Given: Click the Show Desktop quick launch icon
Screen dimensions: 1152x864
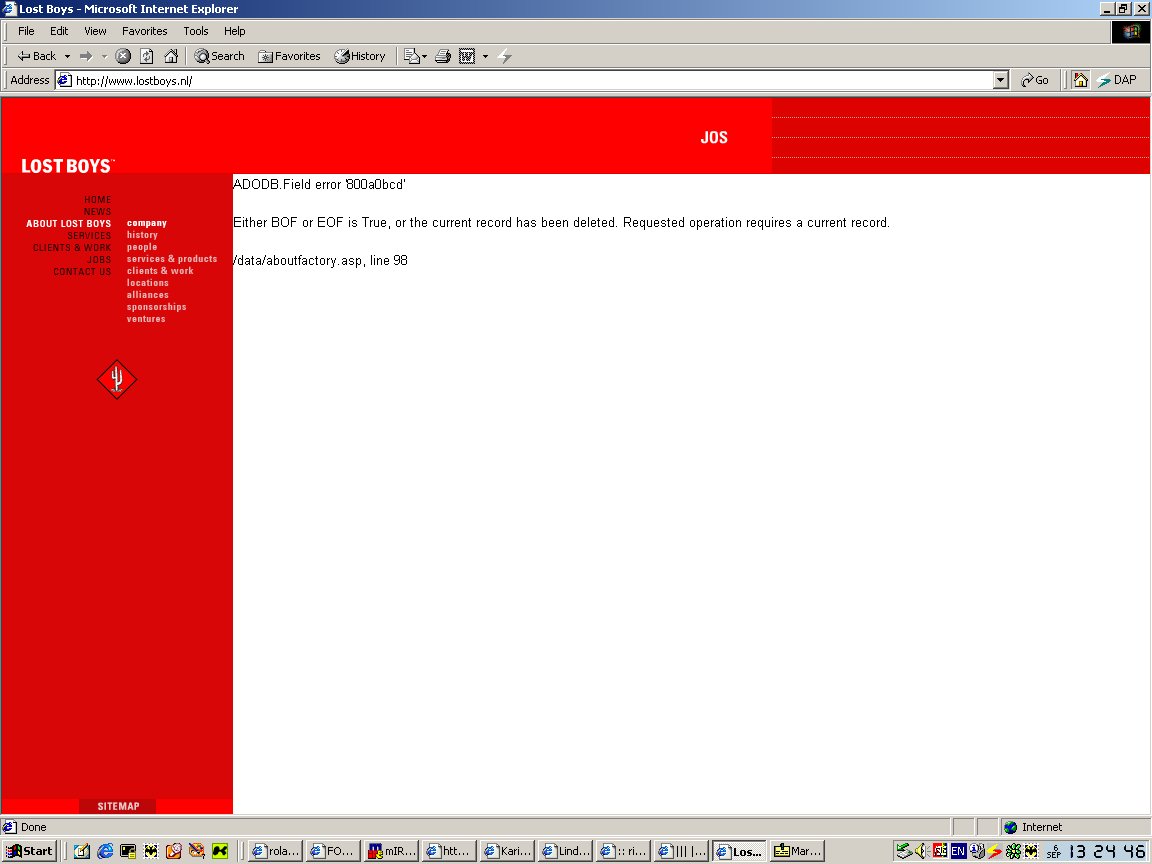Looking at the screenshot, I should click(82, 851).
